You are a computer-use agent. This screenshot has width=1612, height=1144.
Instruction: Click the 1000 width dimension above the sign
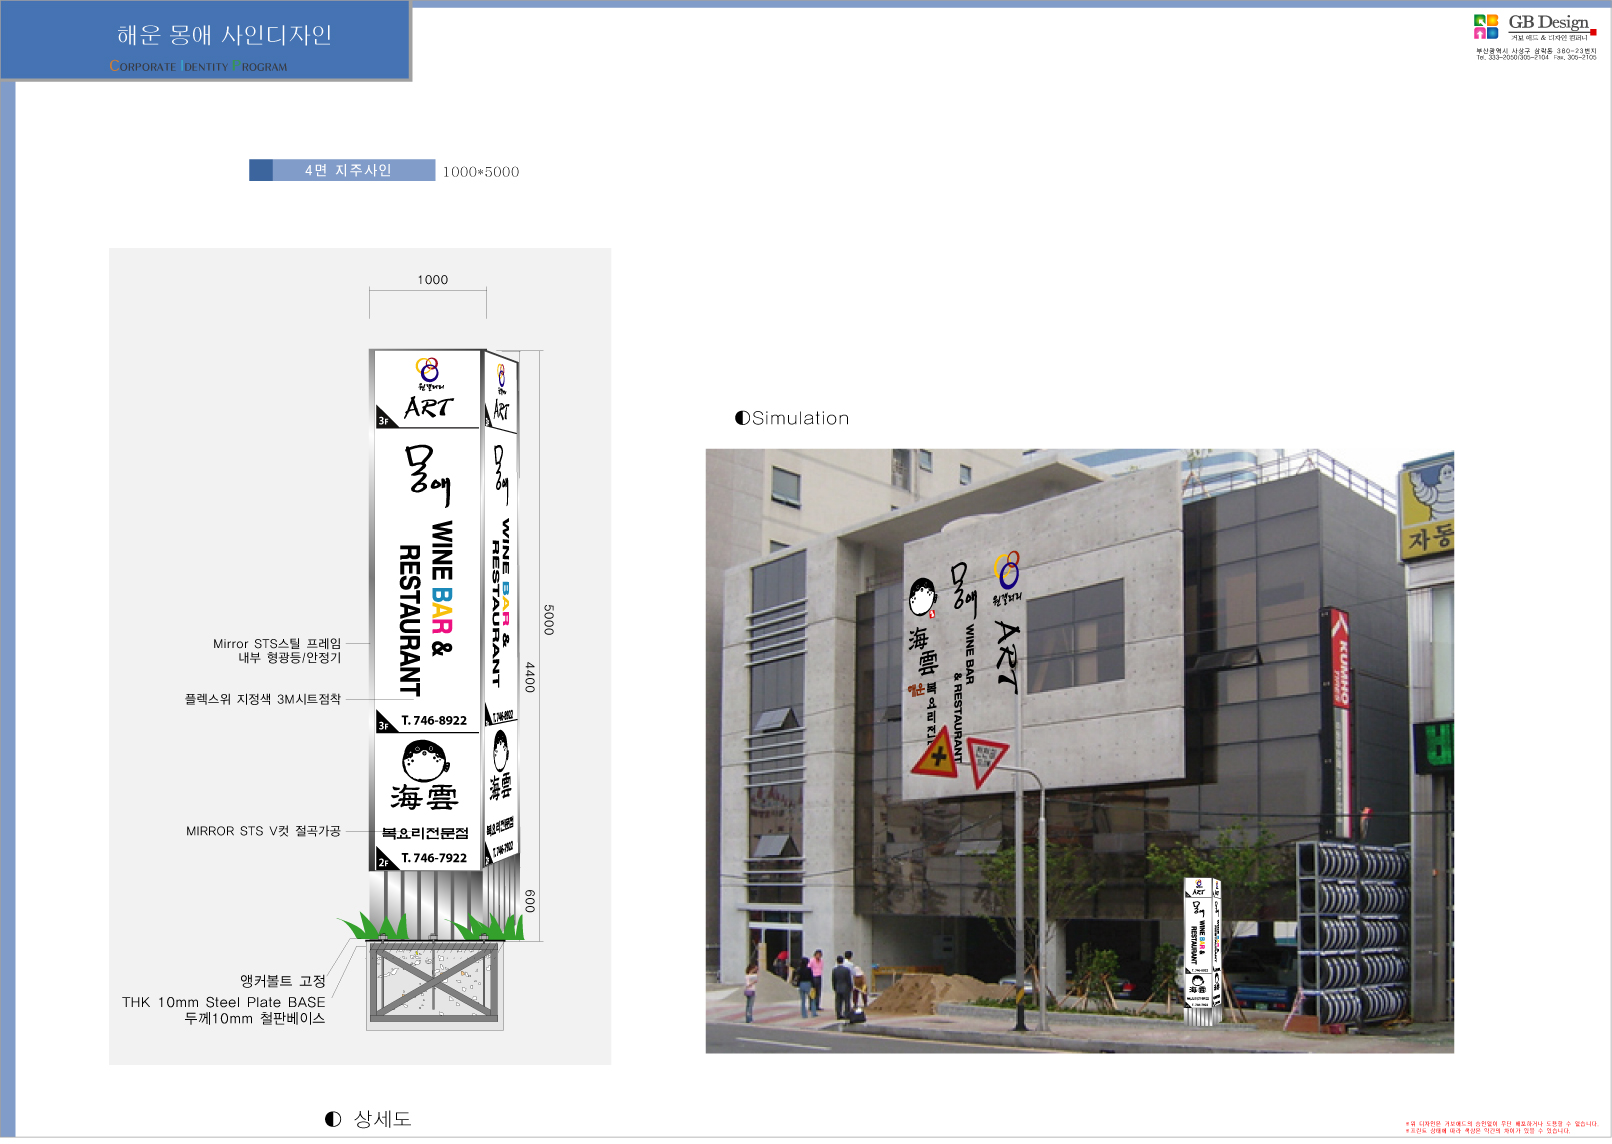(x=433, y=280)
